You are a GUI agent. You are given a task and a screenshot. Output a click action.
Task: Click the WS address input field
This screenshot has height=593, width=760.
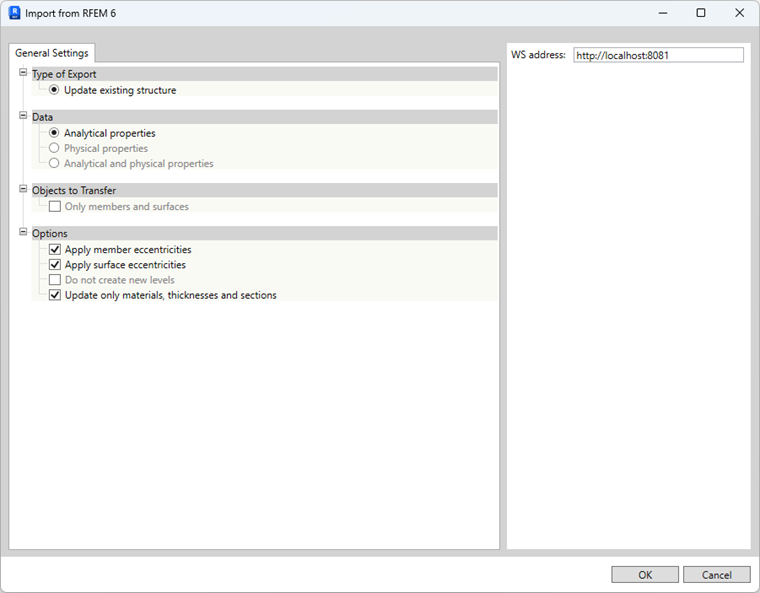click(x=658, y=55)
